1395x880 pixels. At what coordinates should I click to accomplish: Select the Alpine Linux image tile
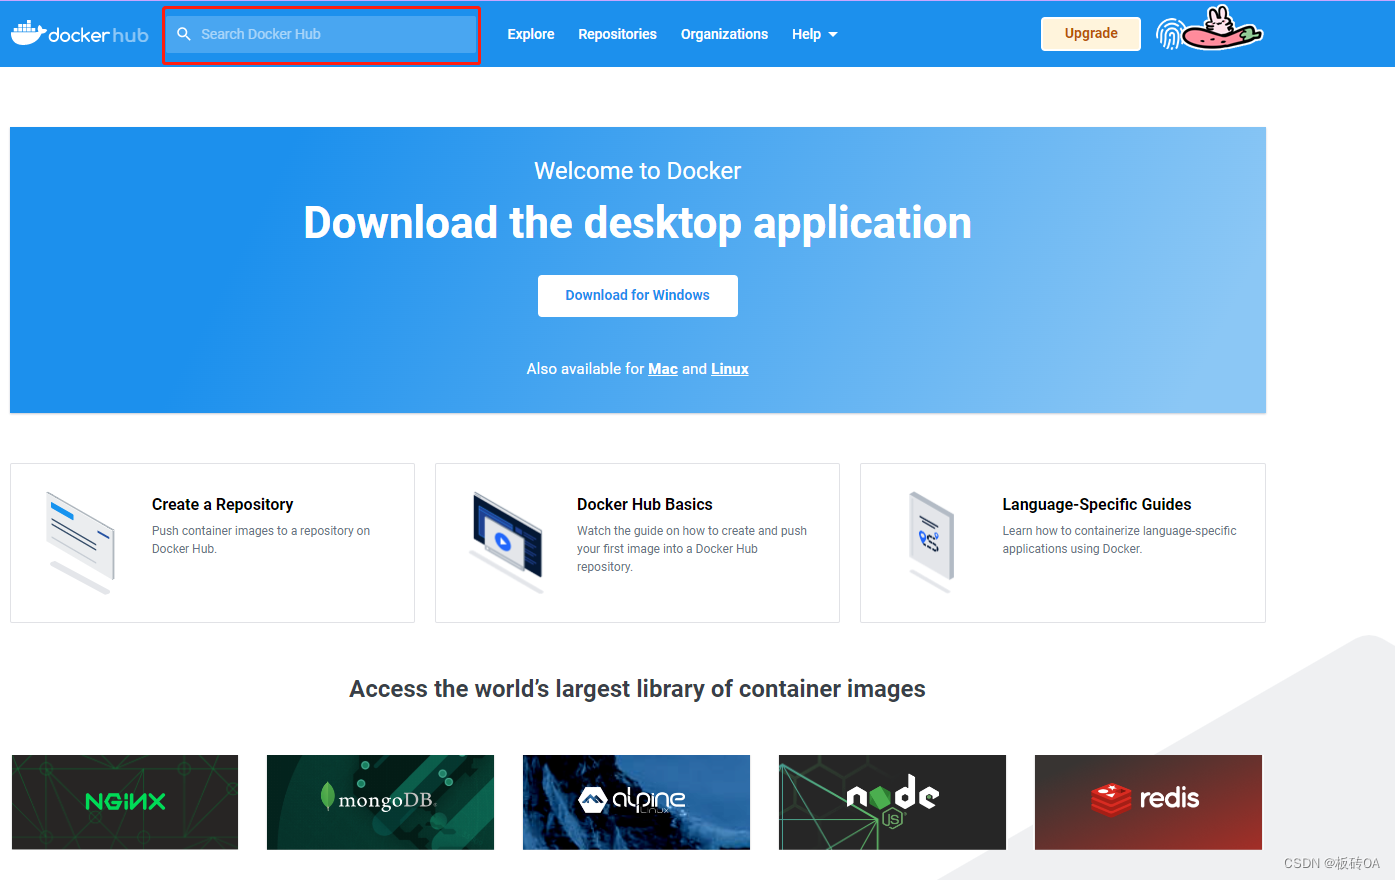[636, 802]
